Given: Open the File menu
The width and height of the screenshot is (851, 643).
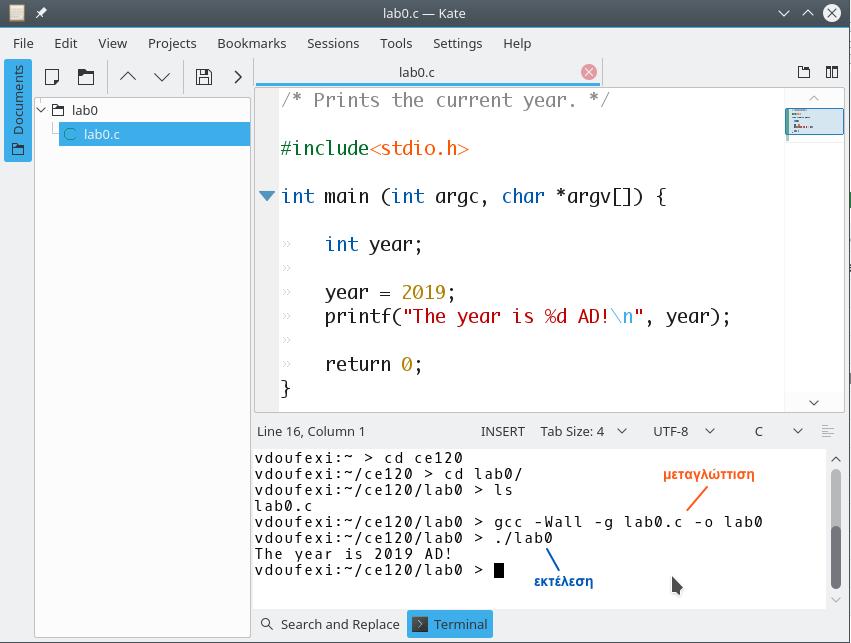Looking at the screenshot, I should click(23, 43).
